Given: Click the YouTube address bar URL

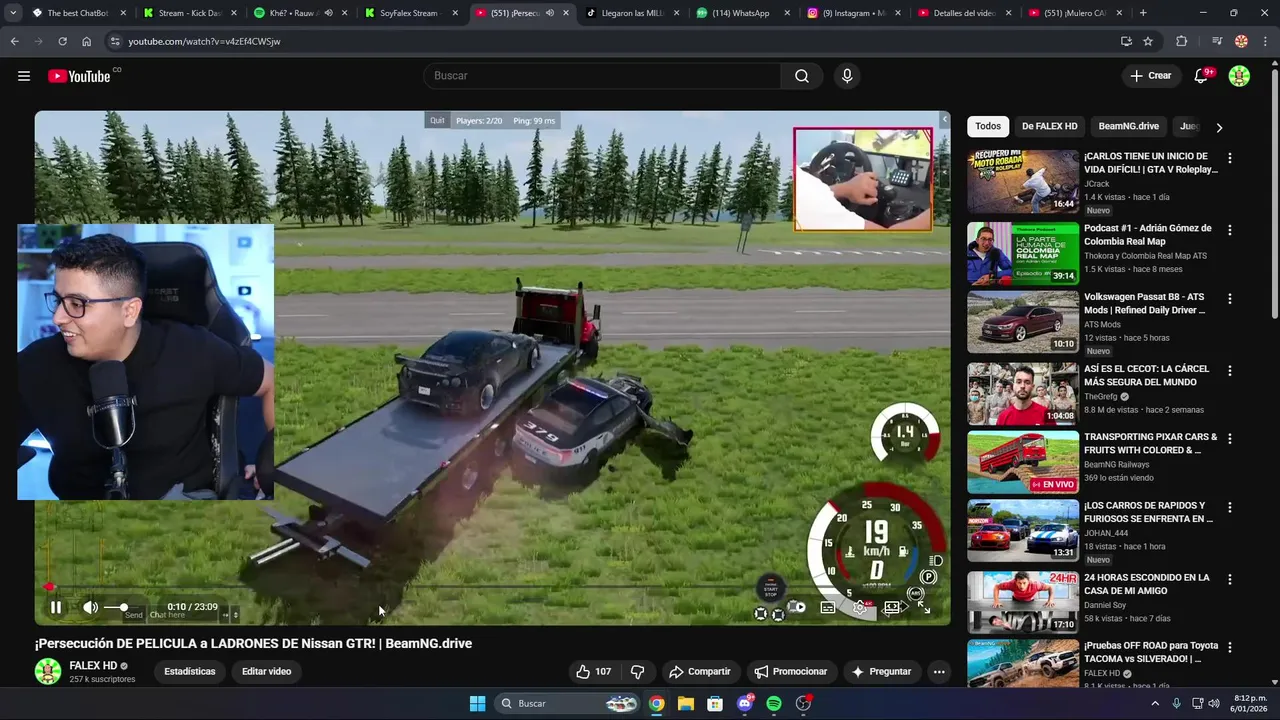Looking at the screenshot, I should click(204, 42).
